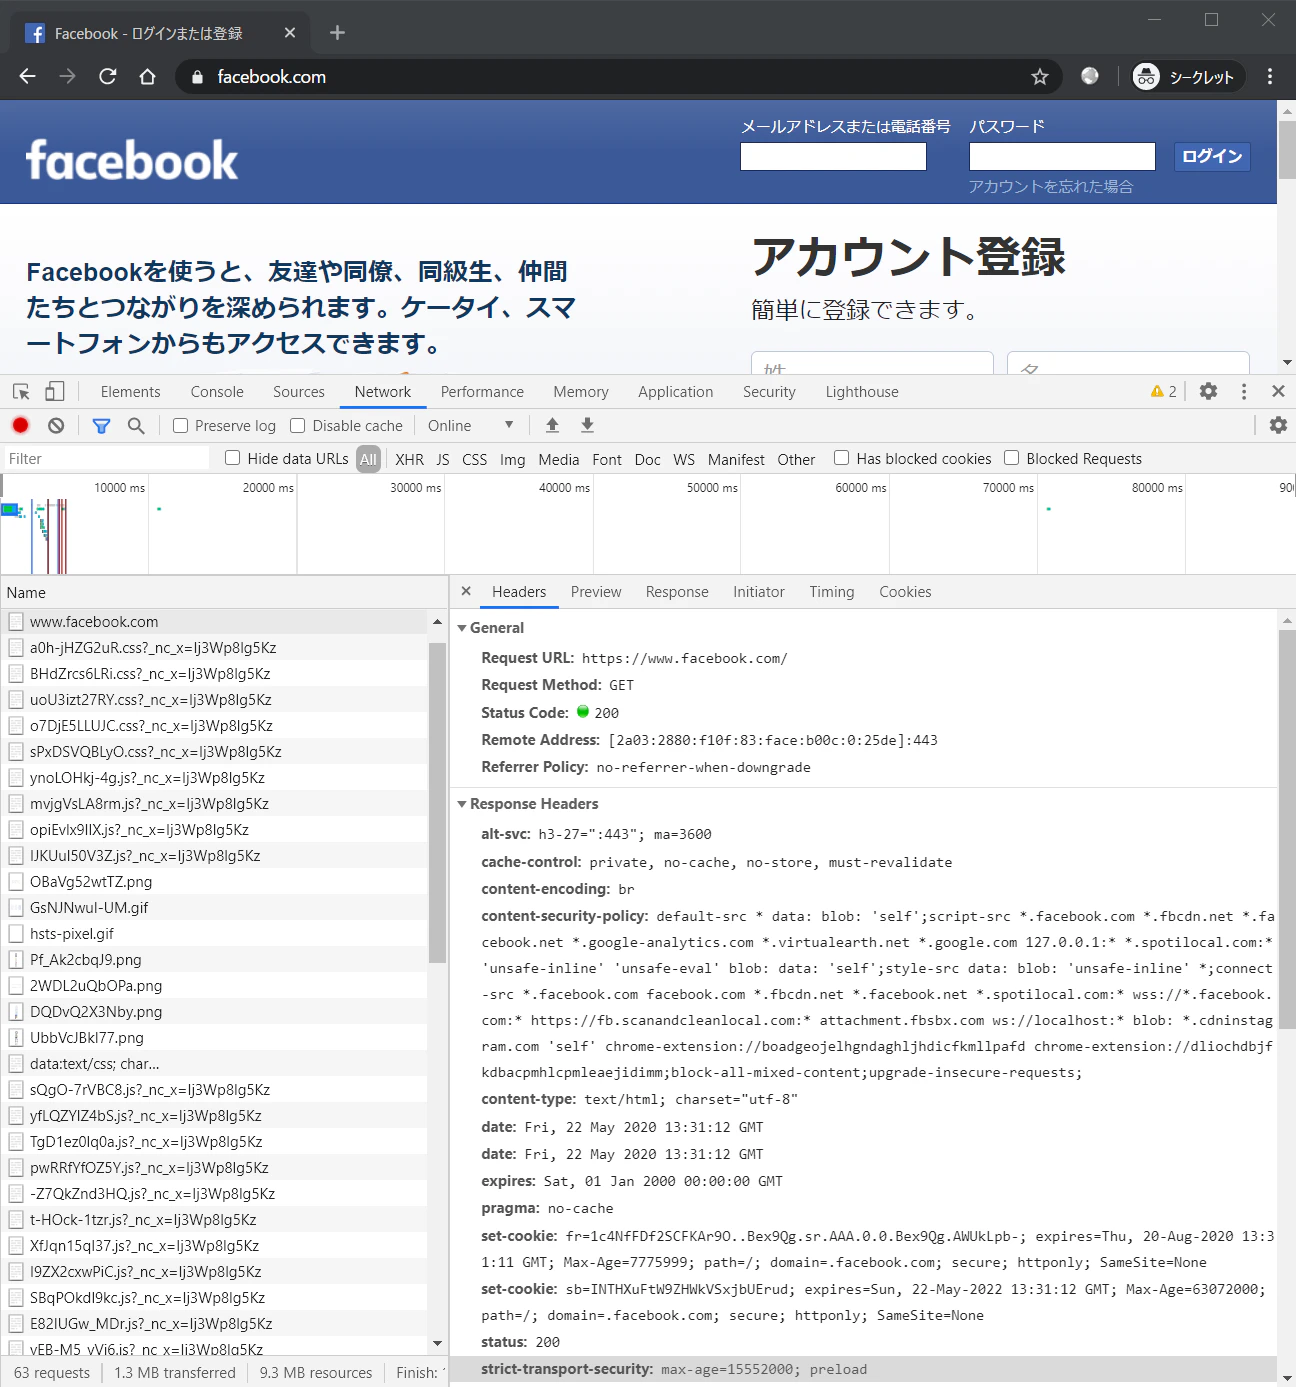Import a HAR file with the upload arrow
1296x1387 pixels.
click(552, 425)
